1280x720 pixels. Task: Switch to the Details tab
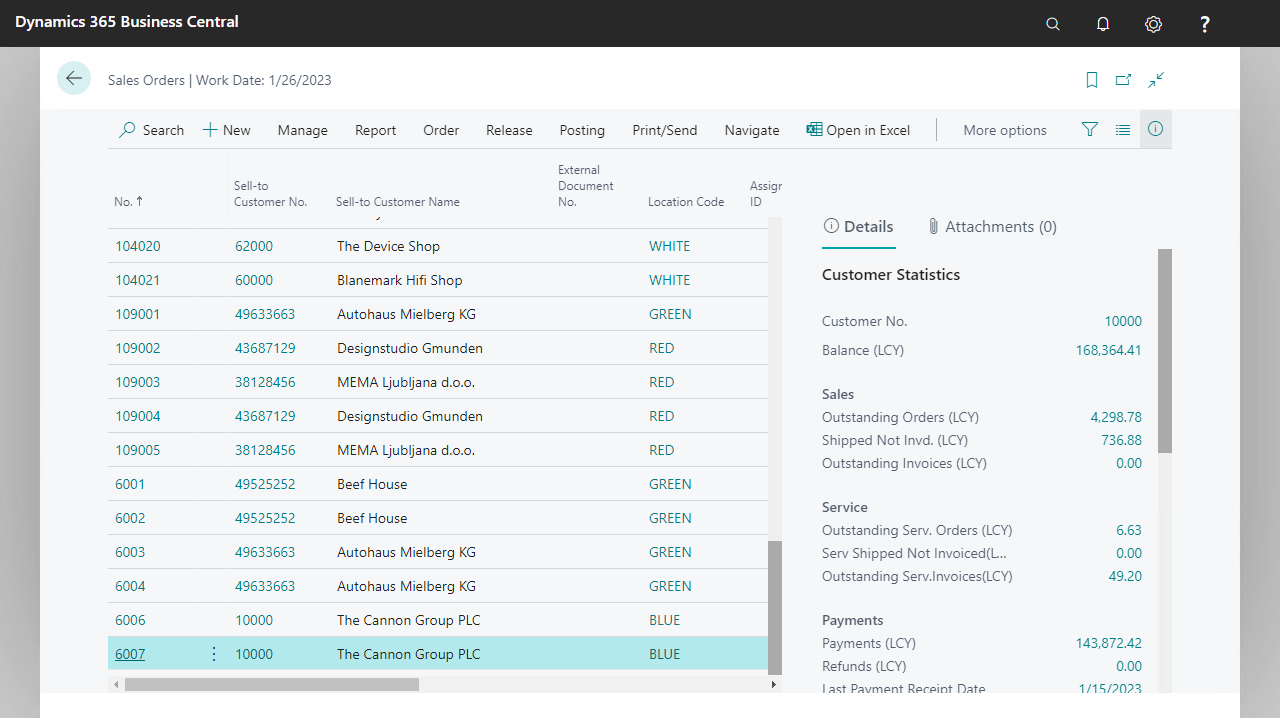[x=858, y=227]
